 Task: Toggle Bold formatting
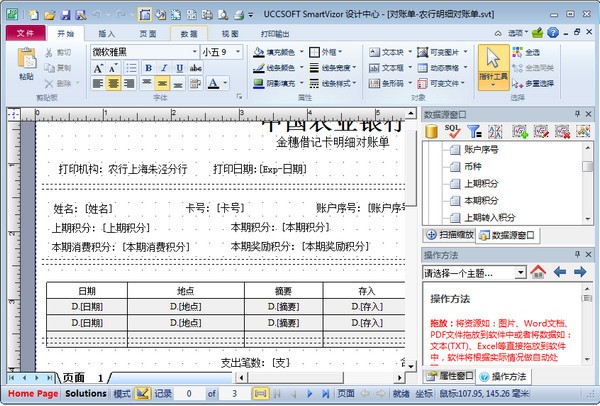(148, 68)
